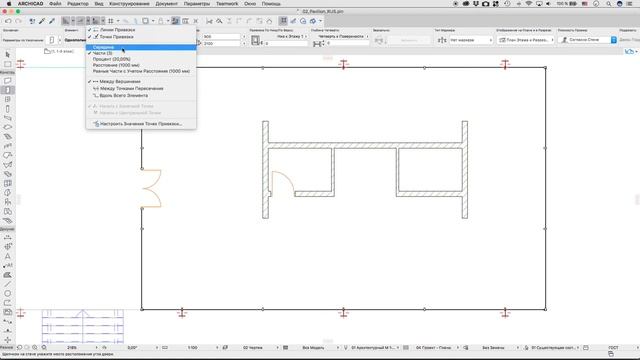This screenshot has width=640, height=360.
Task: Open the 'Конструирование' menu in the menu bar
Action: [129, 4]
